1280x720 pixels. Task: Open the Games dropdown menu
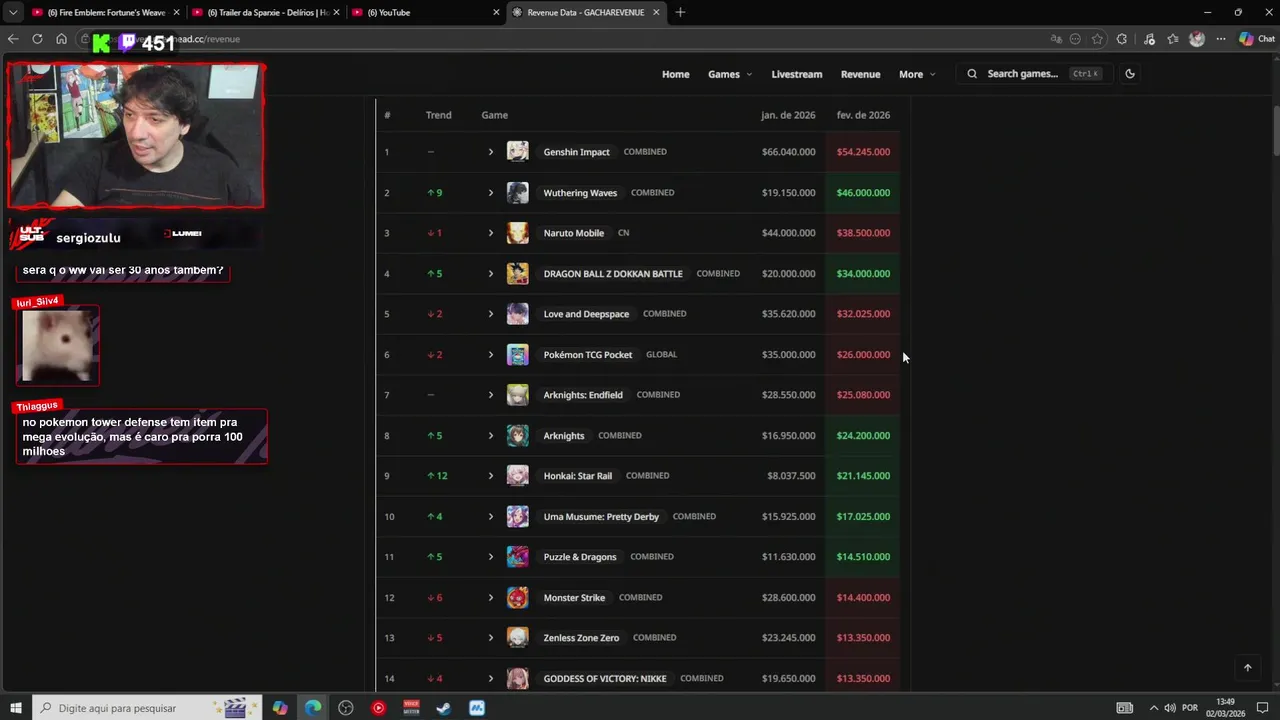click(x=729, y=74)
